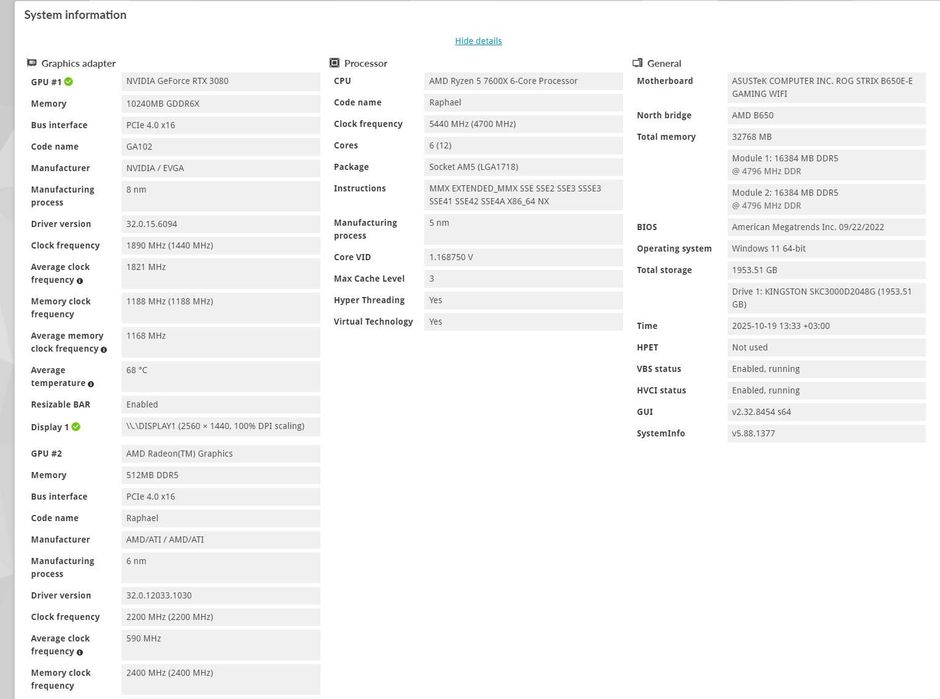The height and width of the screenshot is (699, 940).
Task: Click the green checkmark beside GPU #1
Action: 68,82
